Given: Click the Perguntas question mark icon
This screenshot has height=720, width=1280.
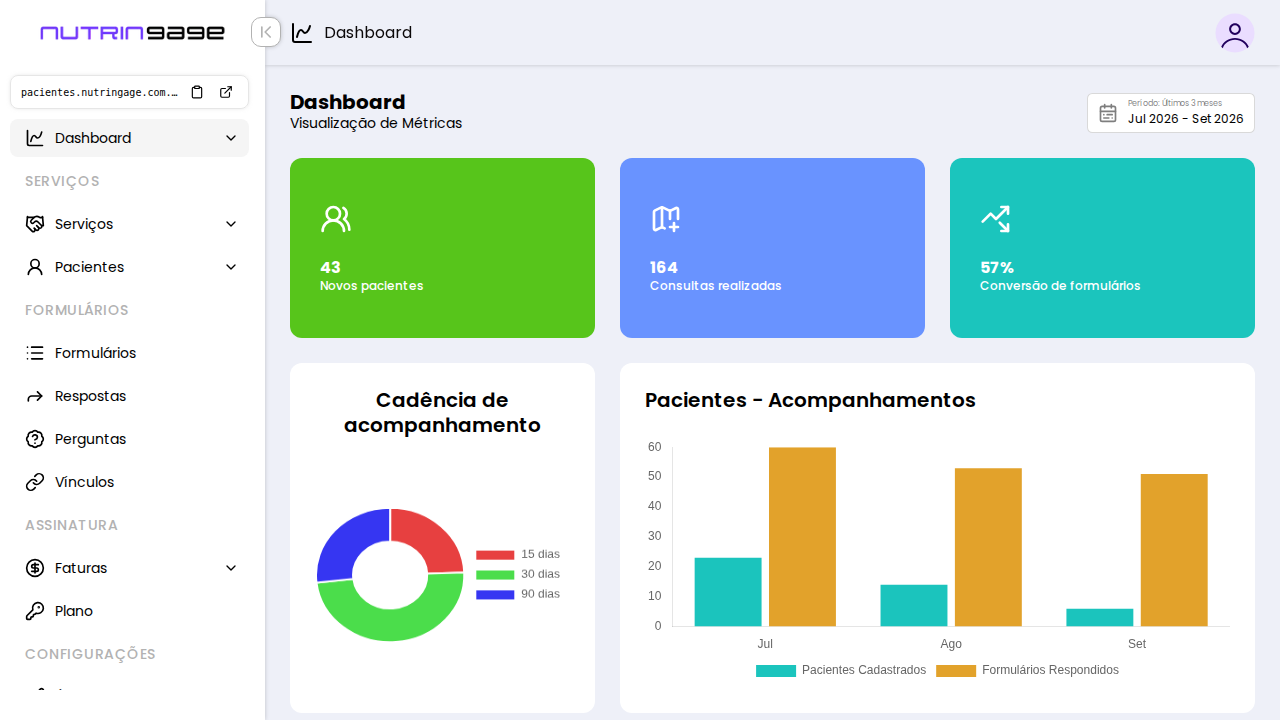Looking at the screenshot, I should click(35, 439).
